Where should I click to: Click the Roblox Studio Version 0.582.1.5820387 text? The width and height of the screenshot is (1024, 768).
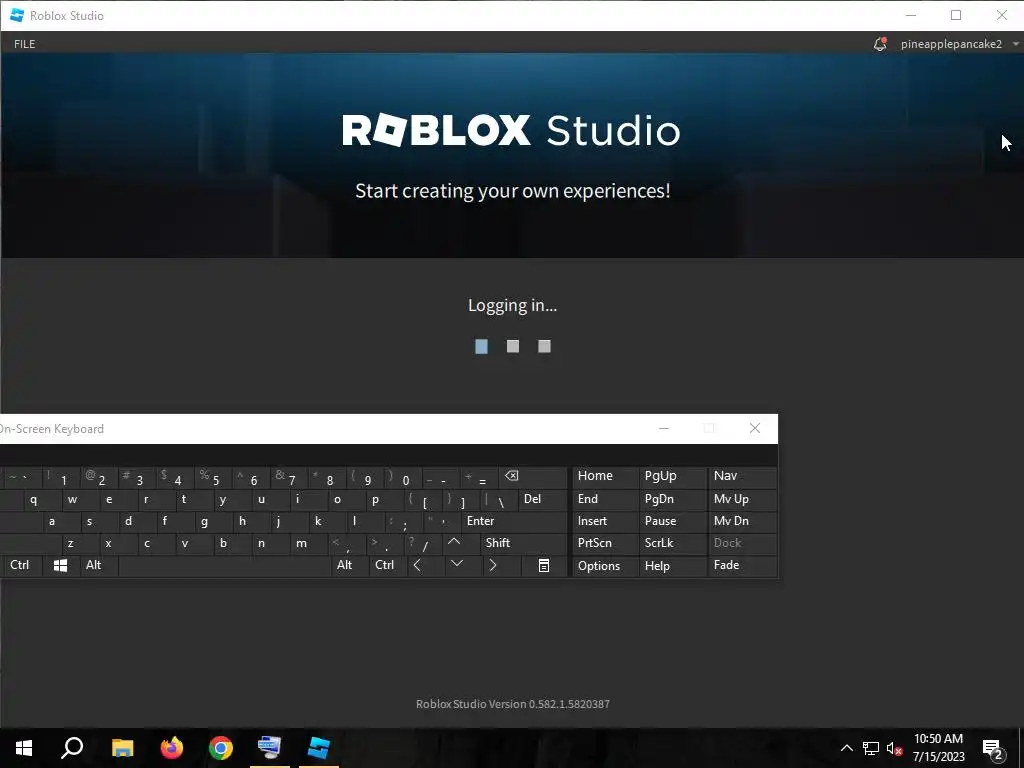(513, 704)
